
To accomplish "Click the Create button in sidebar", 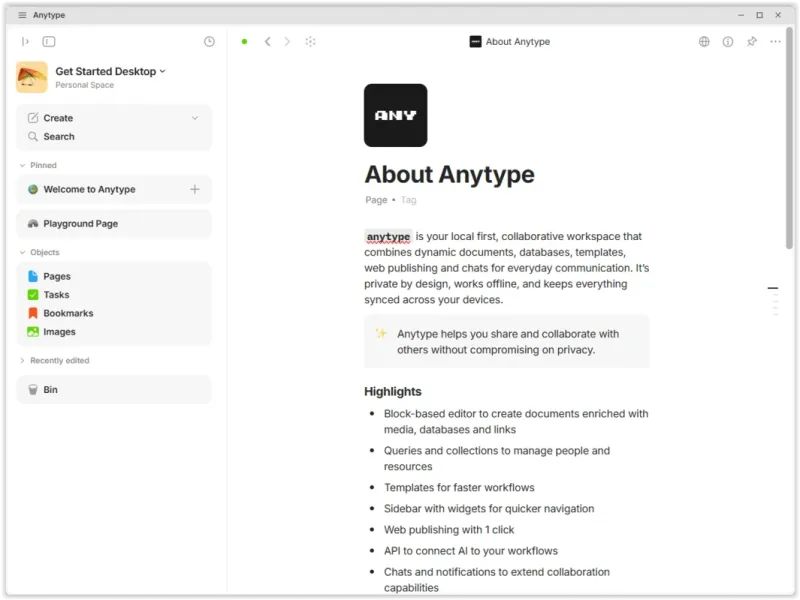I will [x=58, y=118].
